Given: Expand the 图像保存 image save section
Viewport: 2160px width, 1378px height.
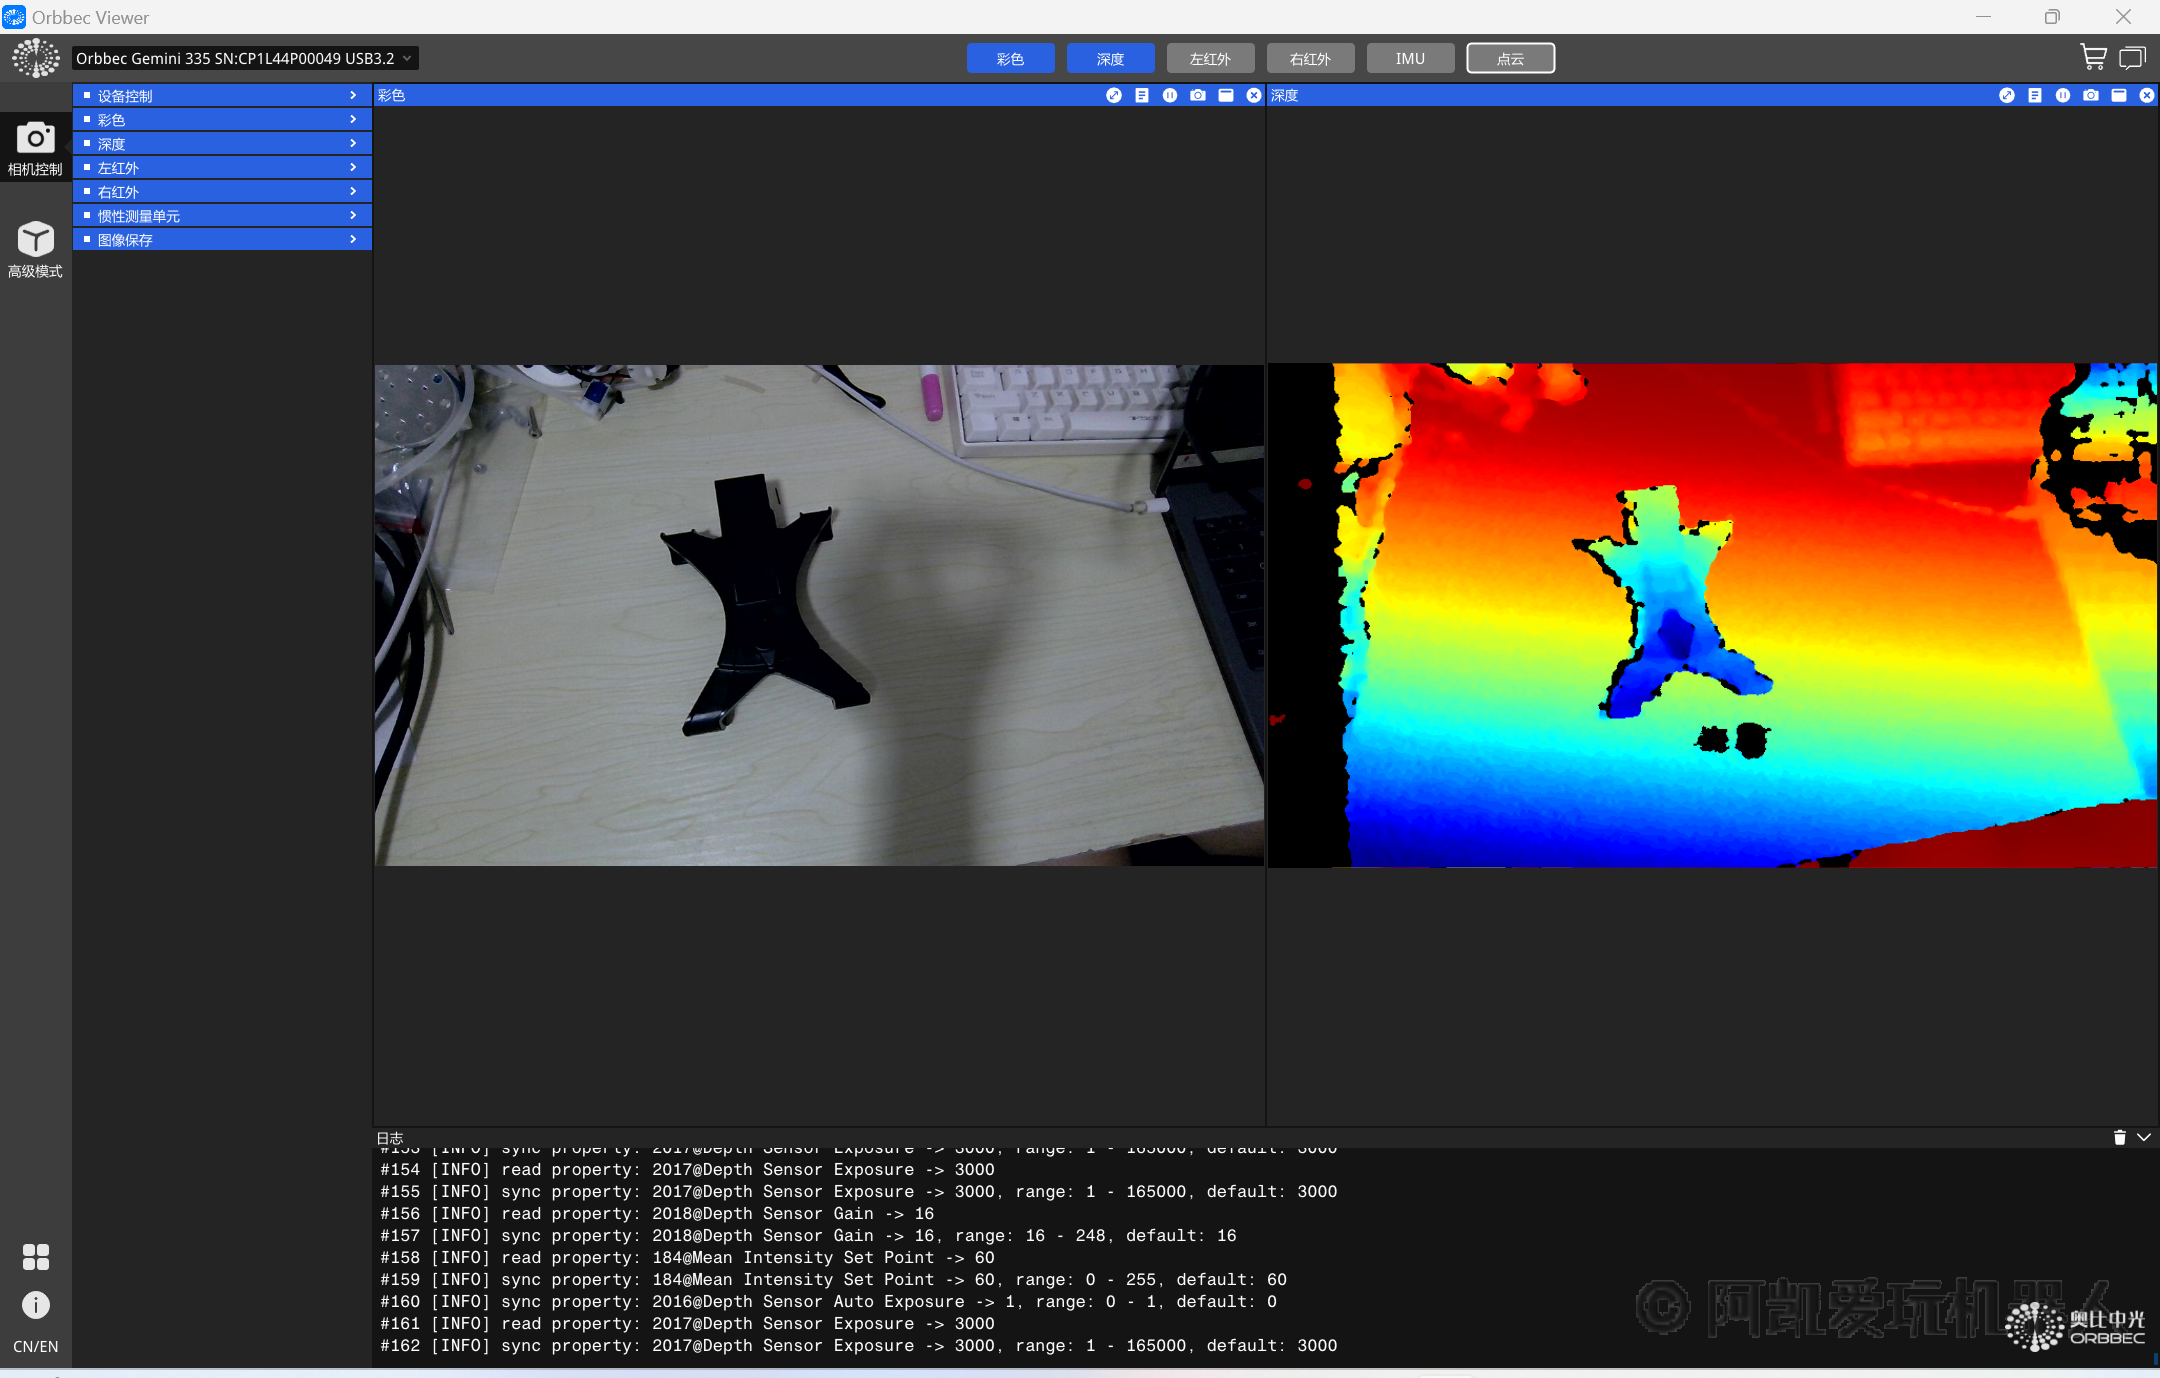Looking at the screenshot, I should (222, 240).
